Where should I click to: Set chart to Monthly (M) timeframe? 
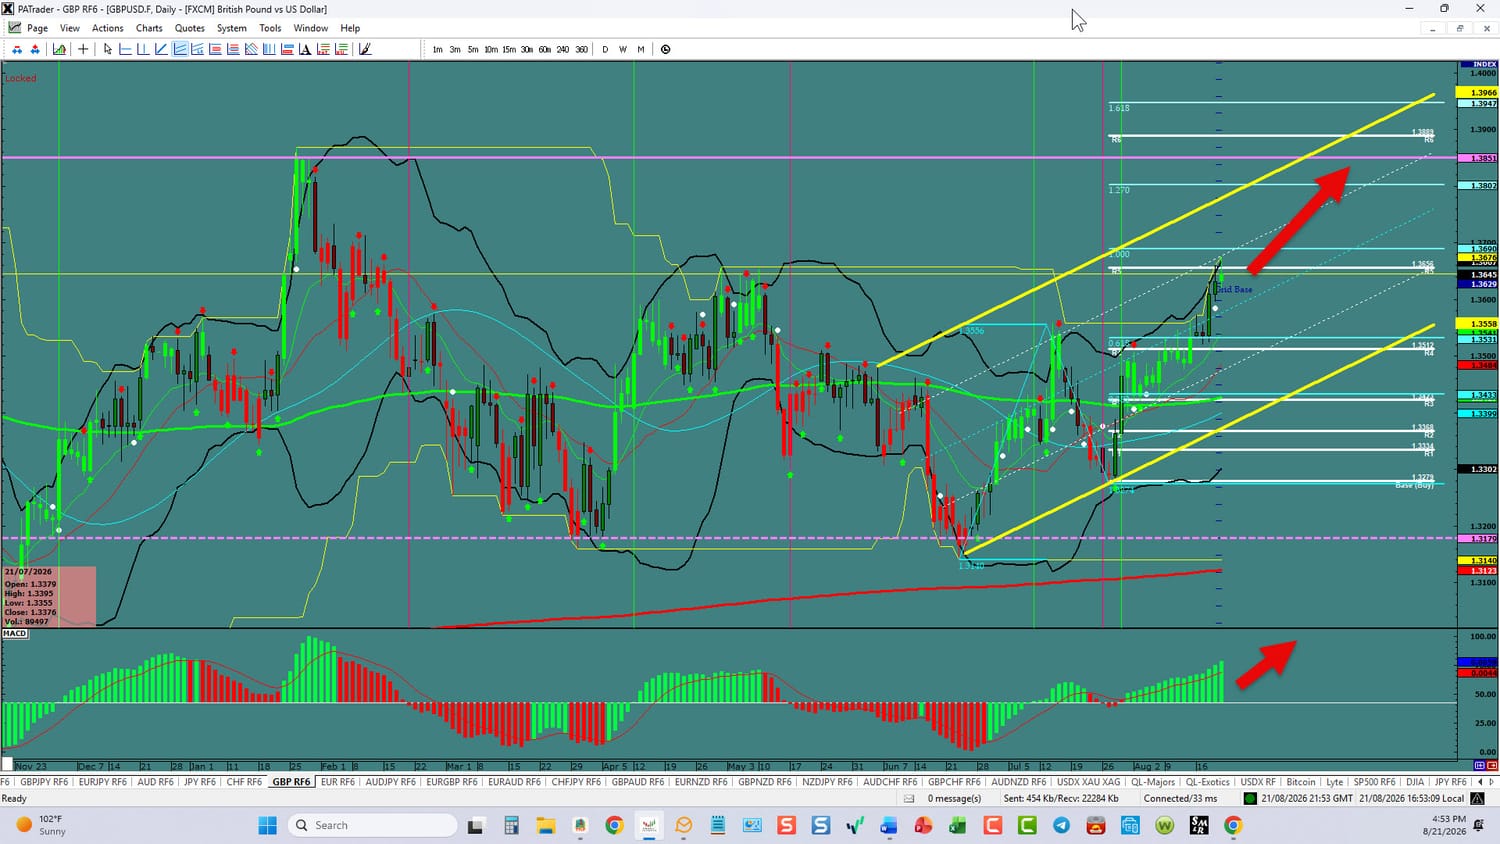tap(641, 49)
